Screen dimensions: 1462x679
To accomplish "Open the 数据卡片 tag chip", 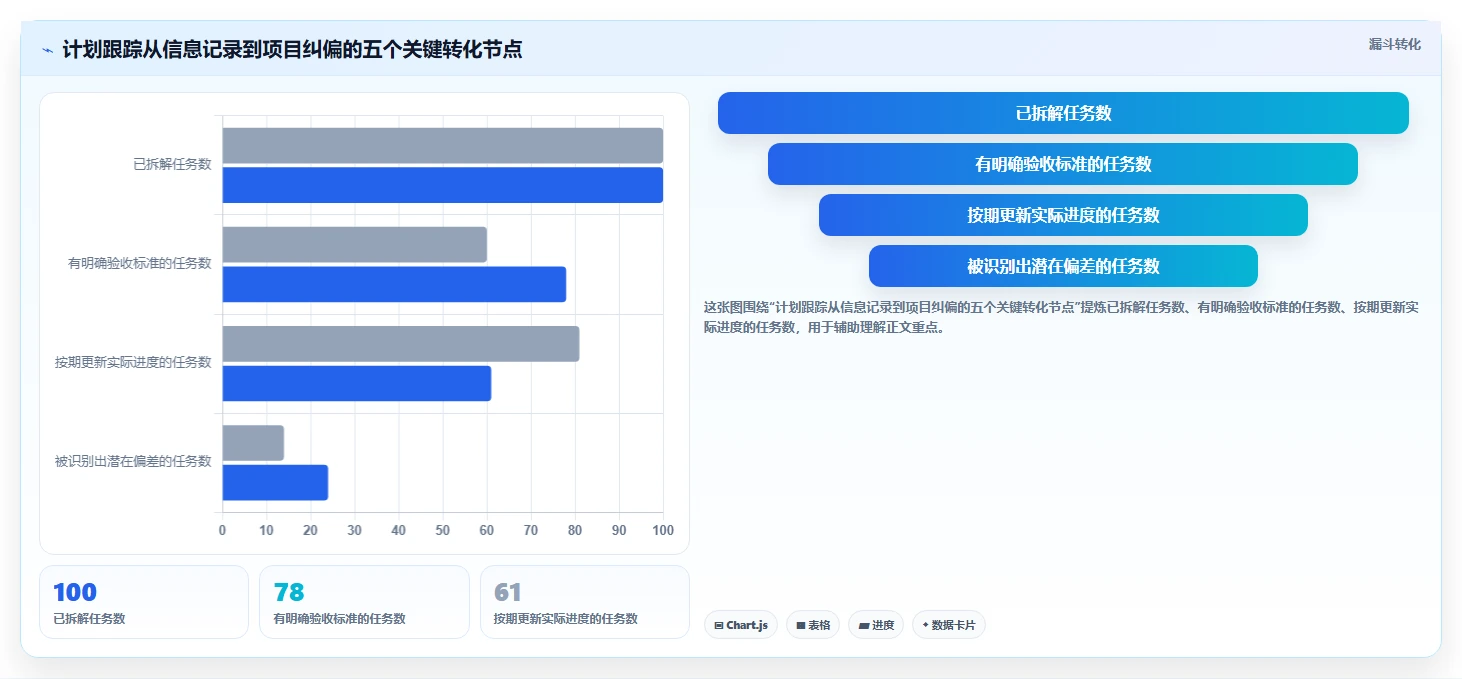I will [x=949, y=625].
